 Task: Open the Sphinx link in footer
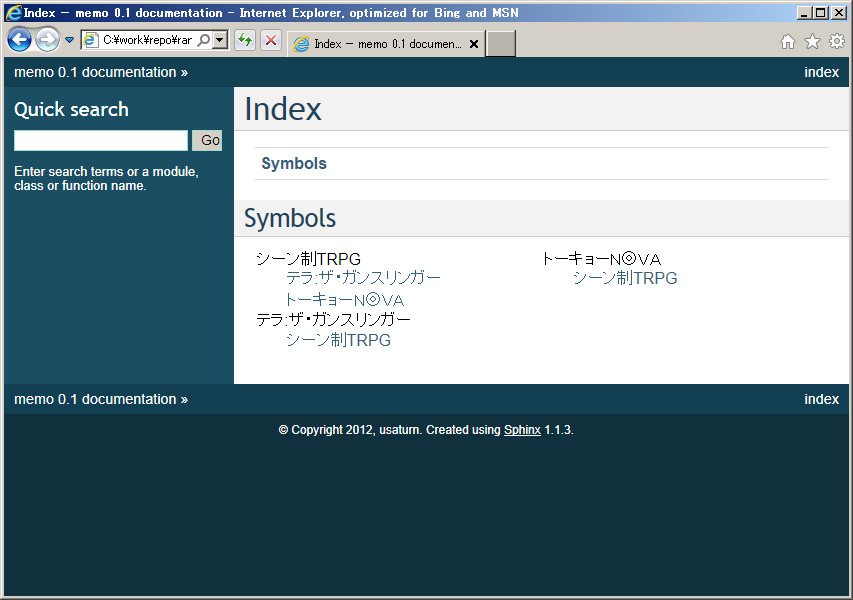(x=522, y=430)
